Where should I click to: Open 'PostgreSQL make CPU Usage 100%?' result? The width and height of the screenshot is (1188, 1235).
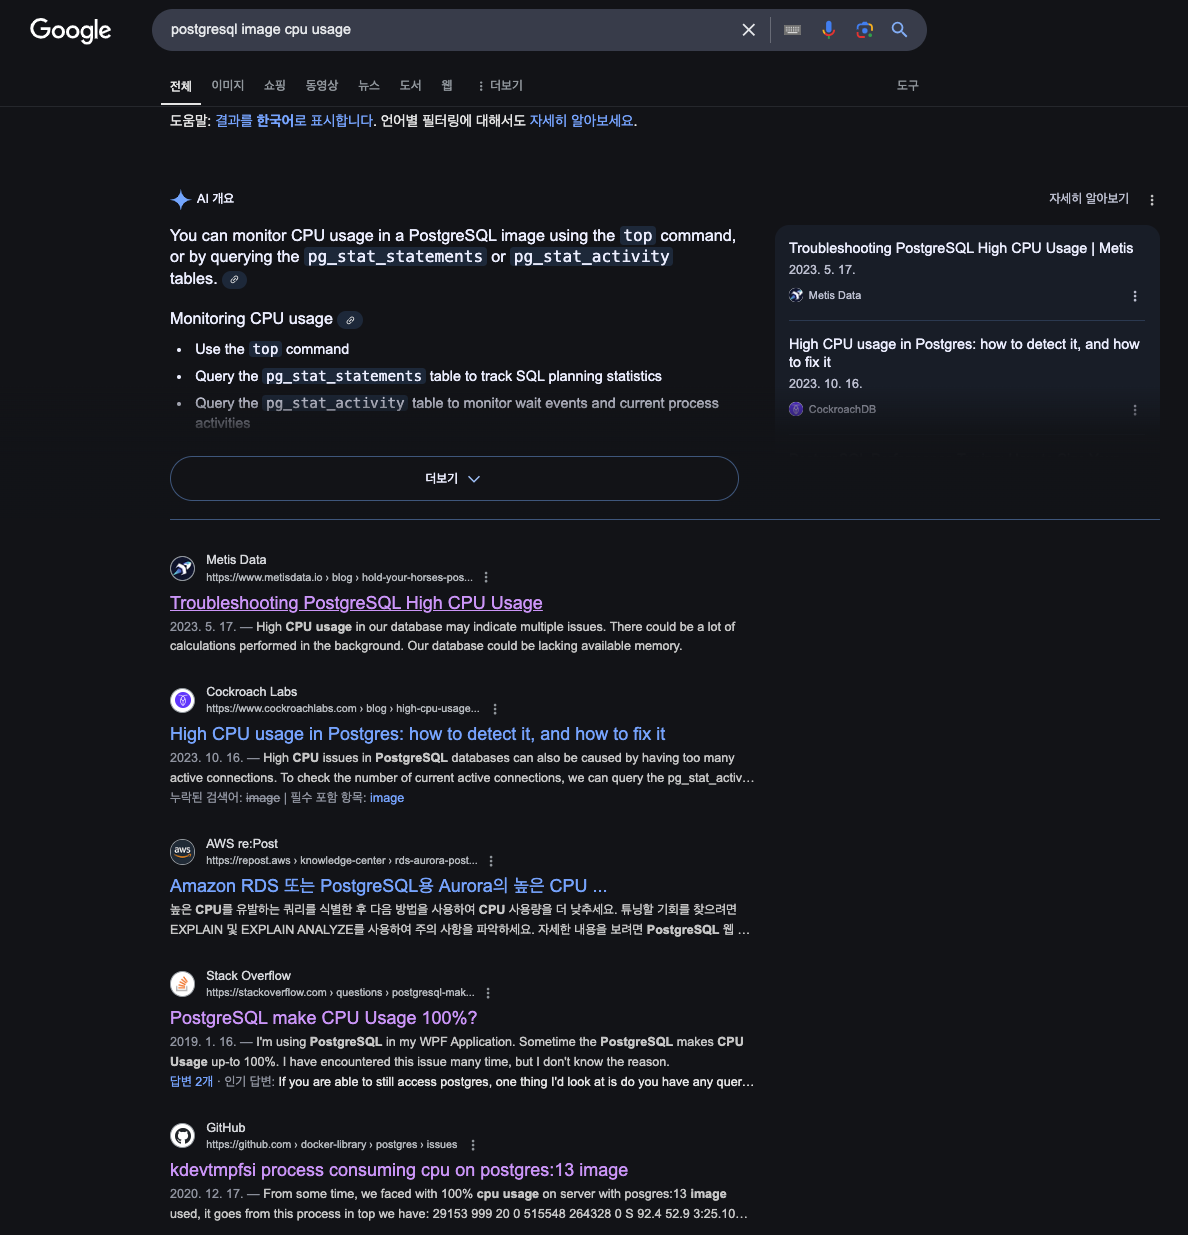coord(323,1018)
